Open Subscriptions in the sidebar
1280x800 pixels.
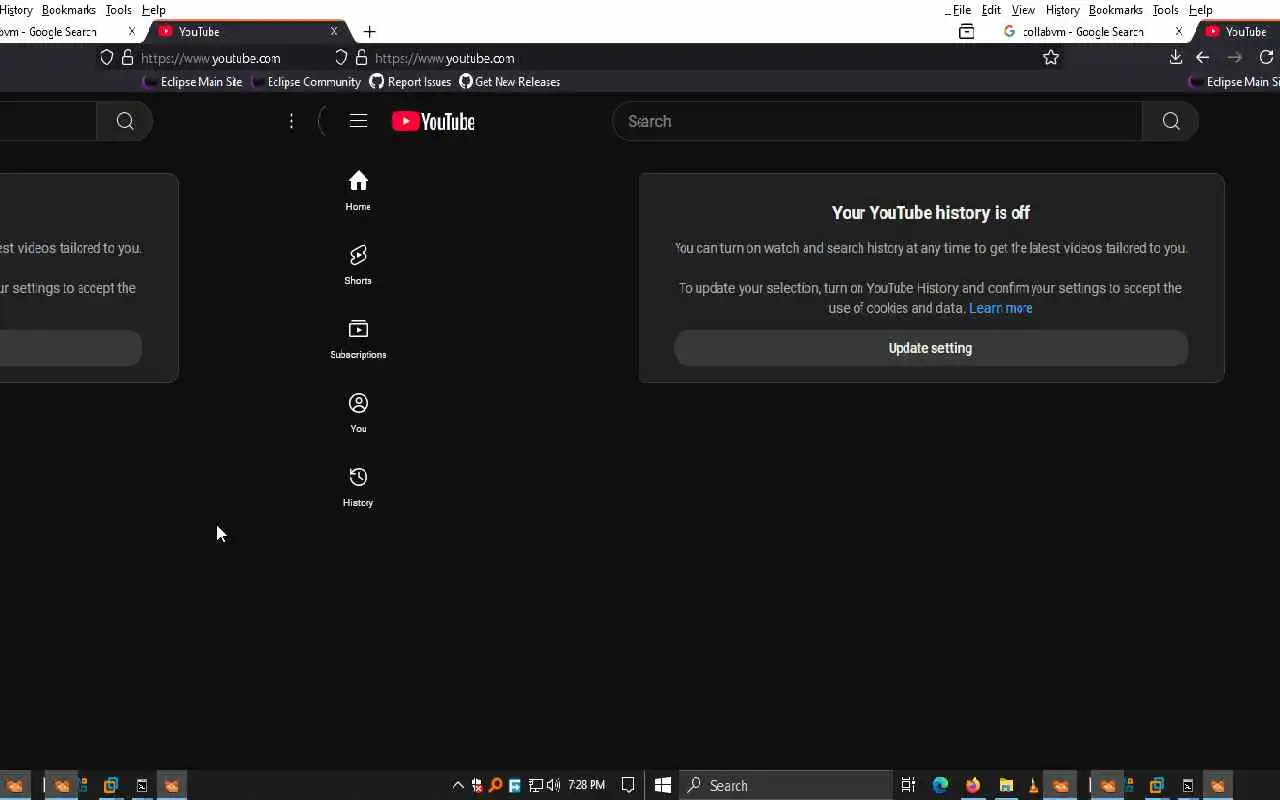[x=358, y=339]
